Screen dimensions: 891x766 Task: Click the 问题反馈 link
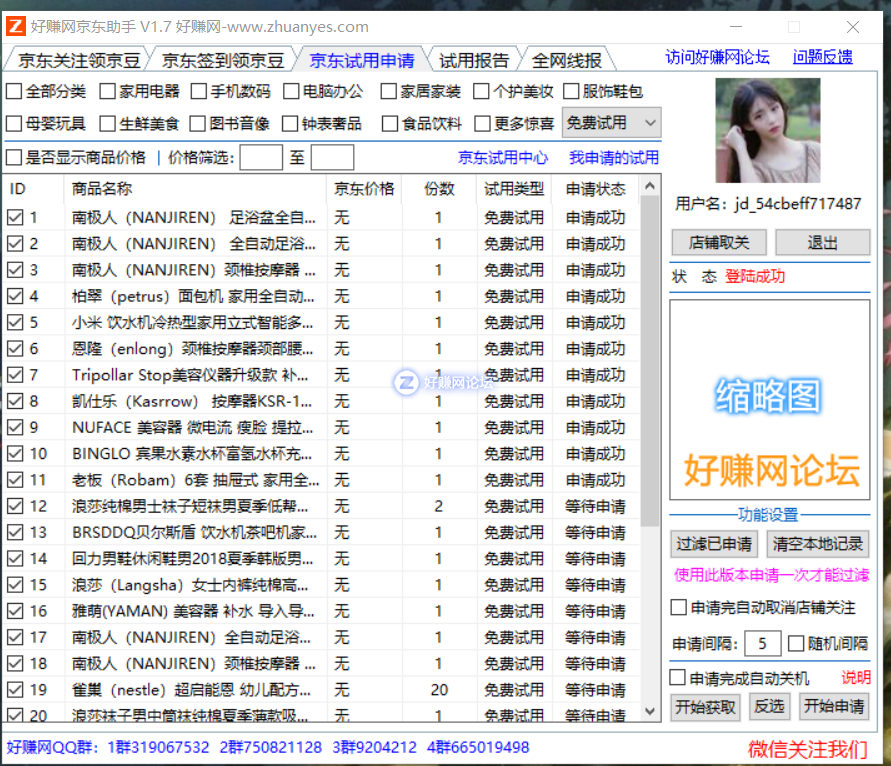pyautogui.click(x=822, y=57)
